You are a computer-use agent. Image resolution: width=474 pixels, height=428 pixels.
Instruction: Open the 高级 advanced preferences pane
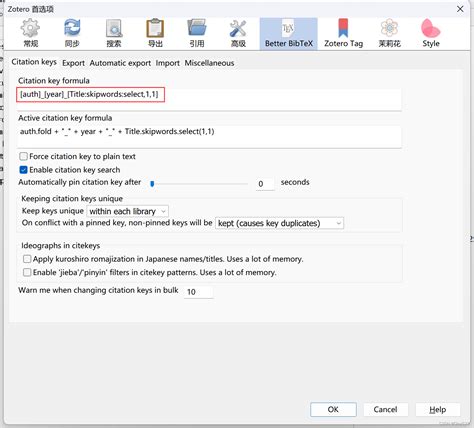[x=238, y=33]
